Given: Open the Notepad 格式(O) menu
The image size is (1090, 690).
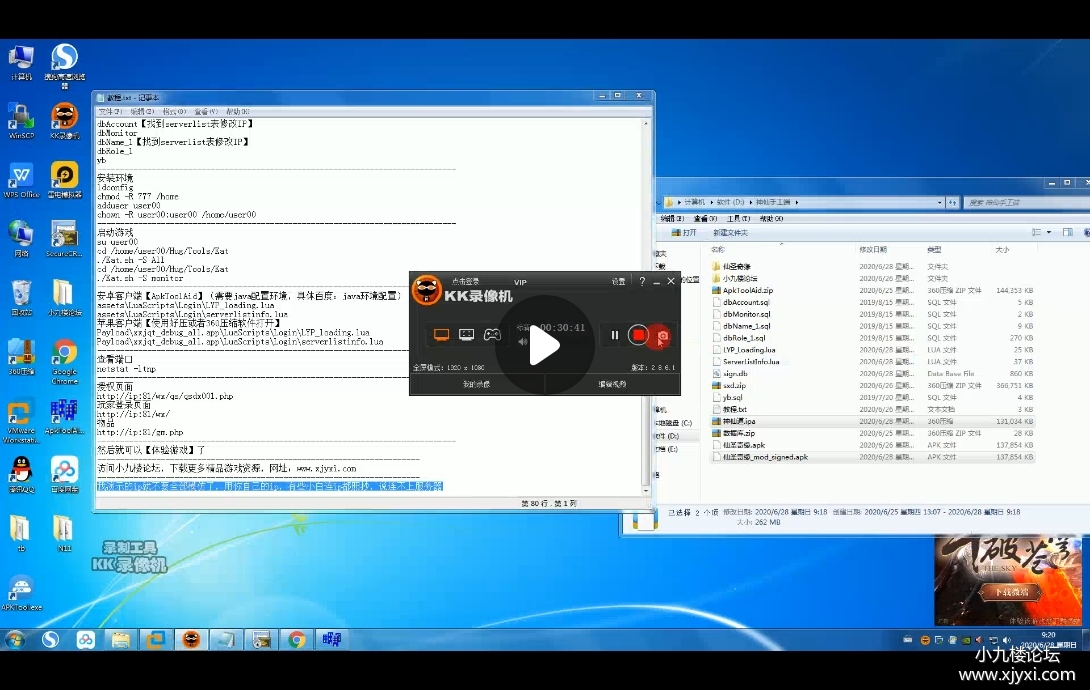Looking at the screenshot, I should click(173, 111).
